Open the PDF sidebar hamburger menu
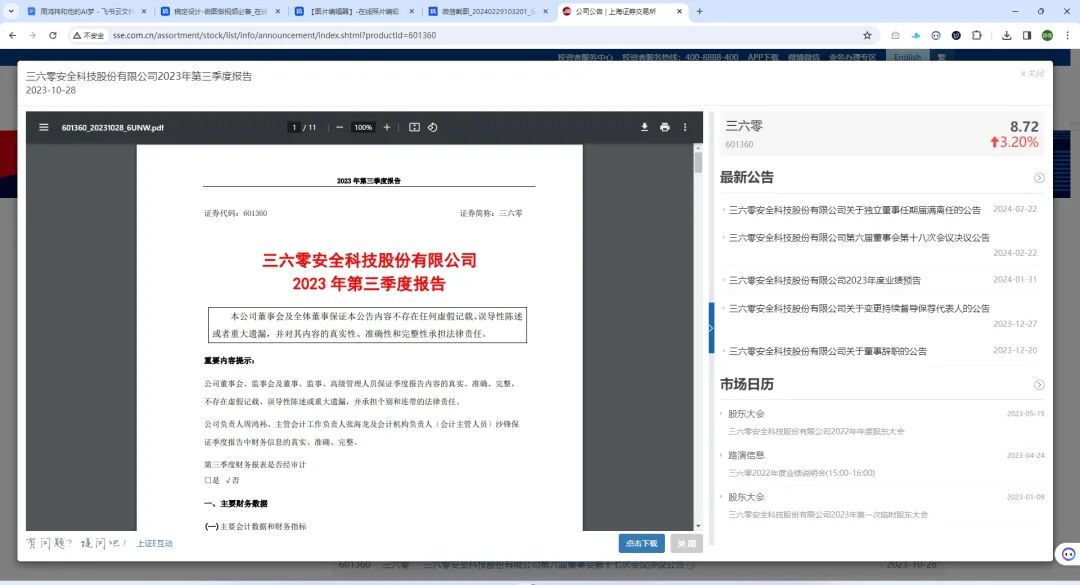The image size is (1080, 585). [43, 128]
